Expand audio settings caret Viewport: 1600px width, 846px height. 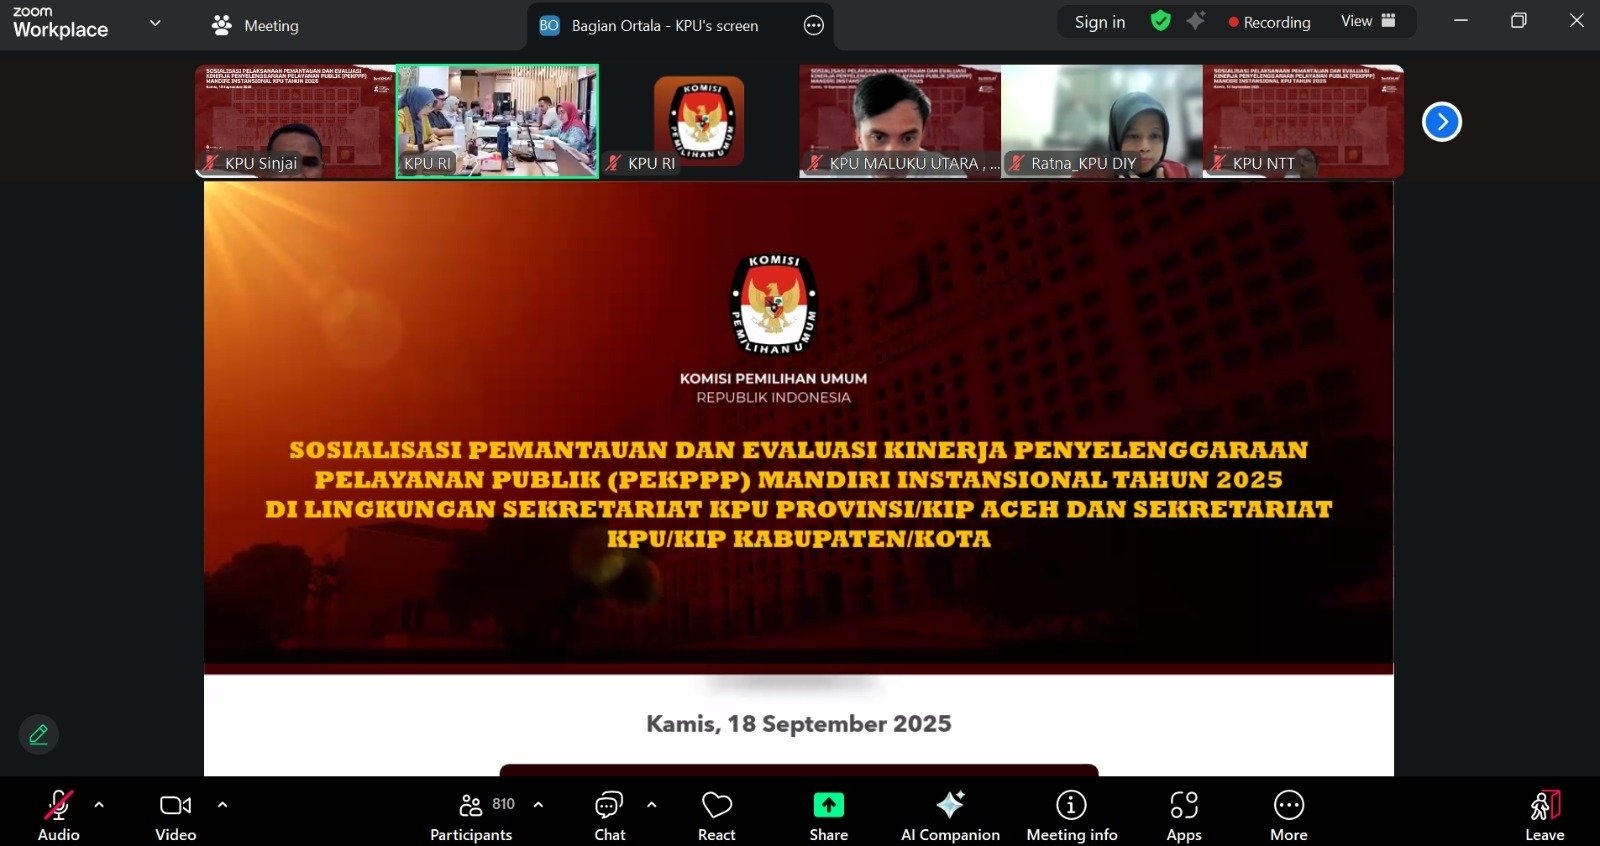point(99,804)
